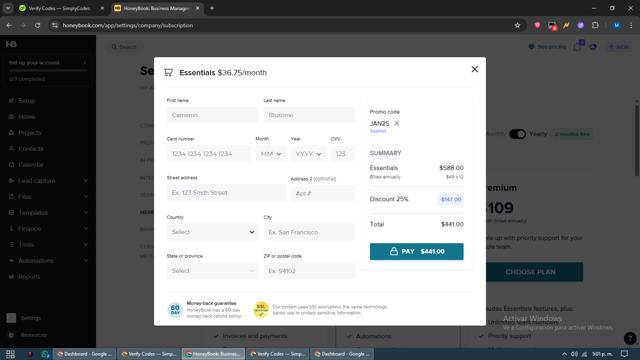Click the pink shield extension icon
Image resolution: width=640 pixels, height=360 pixels.
point(537,25)
